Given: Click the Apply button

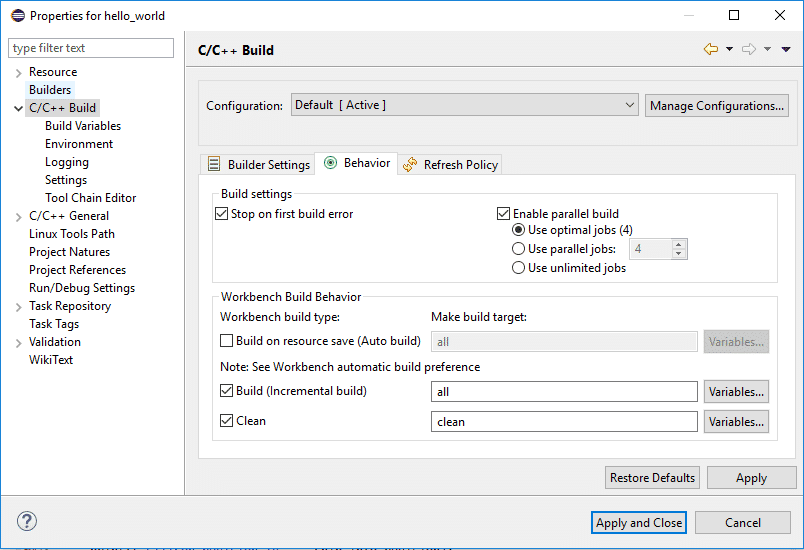Looking at the screenshot, I should click(x=751, y=478).
